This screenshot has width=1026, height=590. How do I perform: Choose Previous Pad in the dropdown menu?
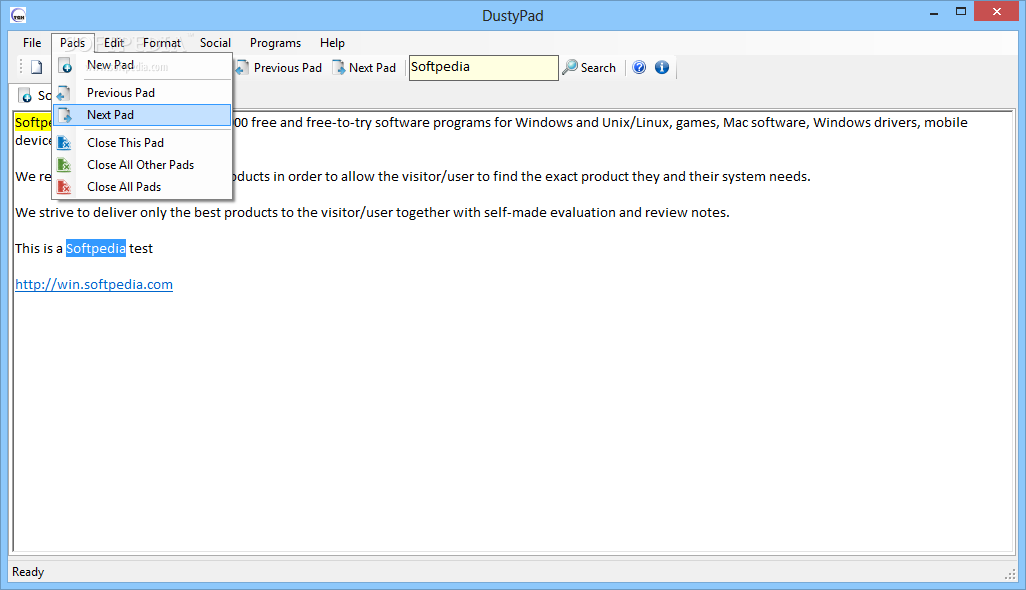(x=142, y=93)
